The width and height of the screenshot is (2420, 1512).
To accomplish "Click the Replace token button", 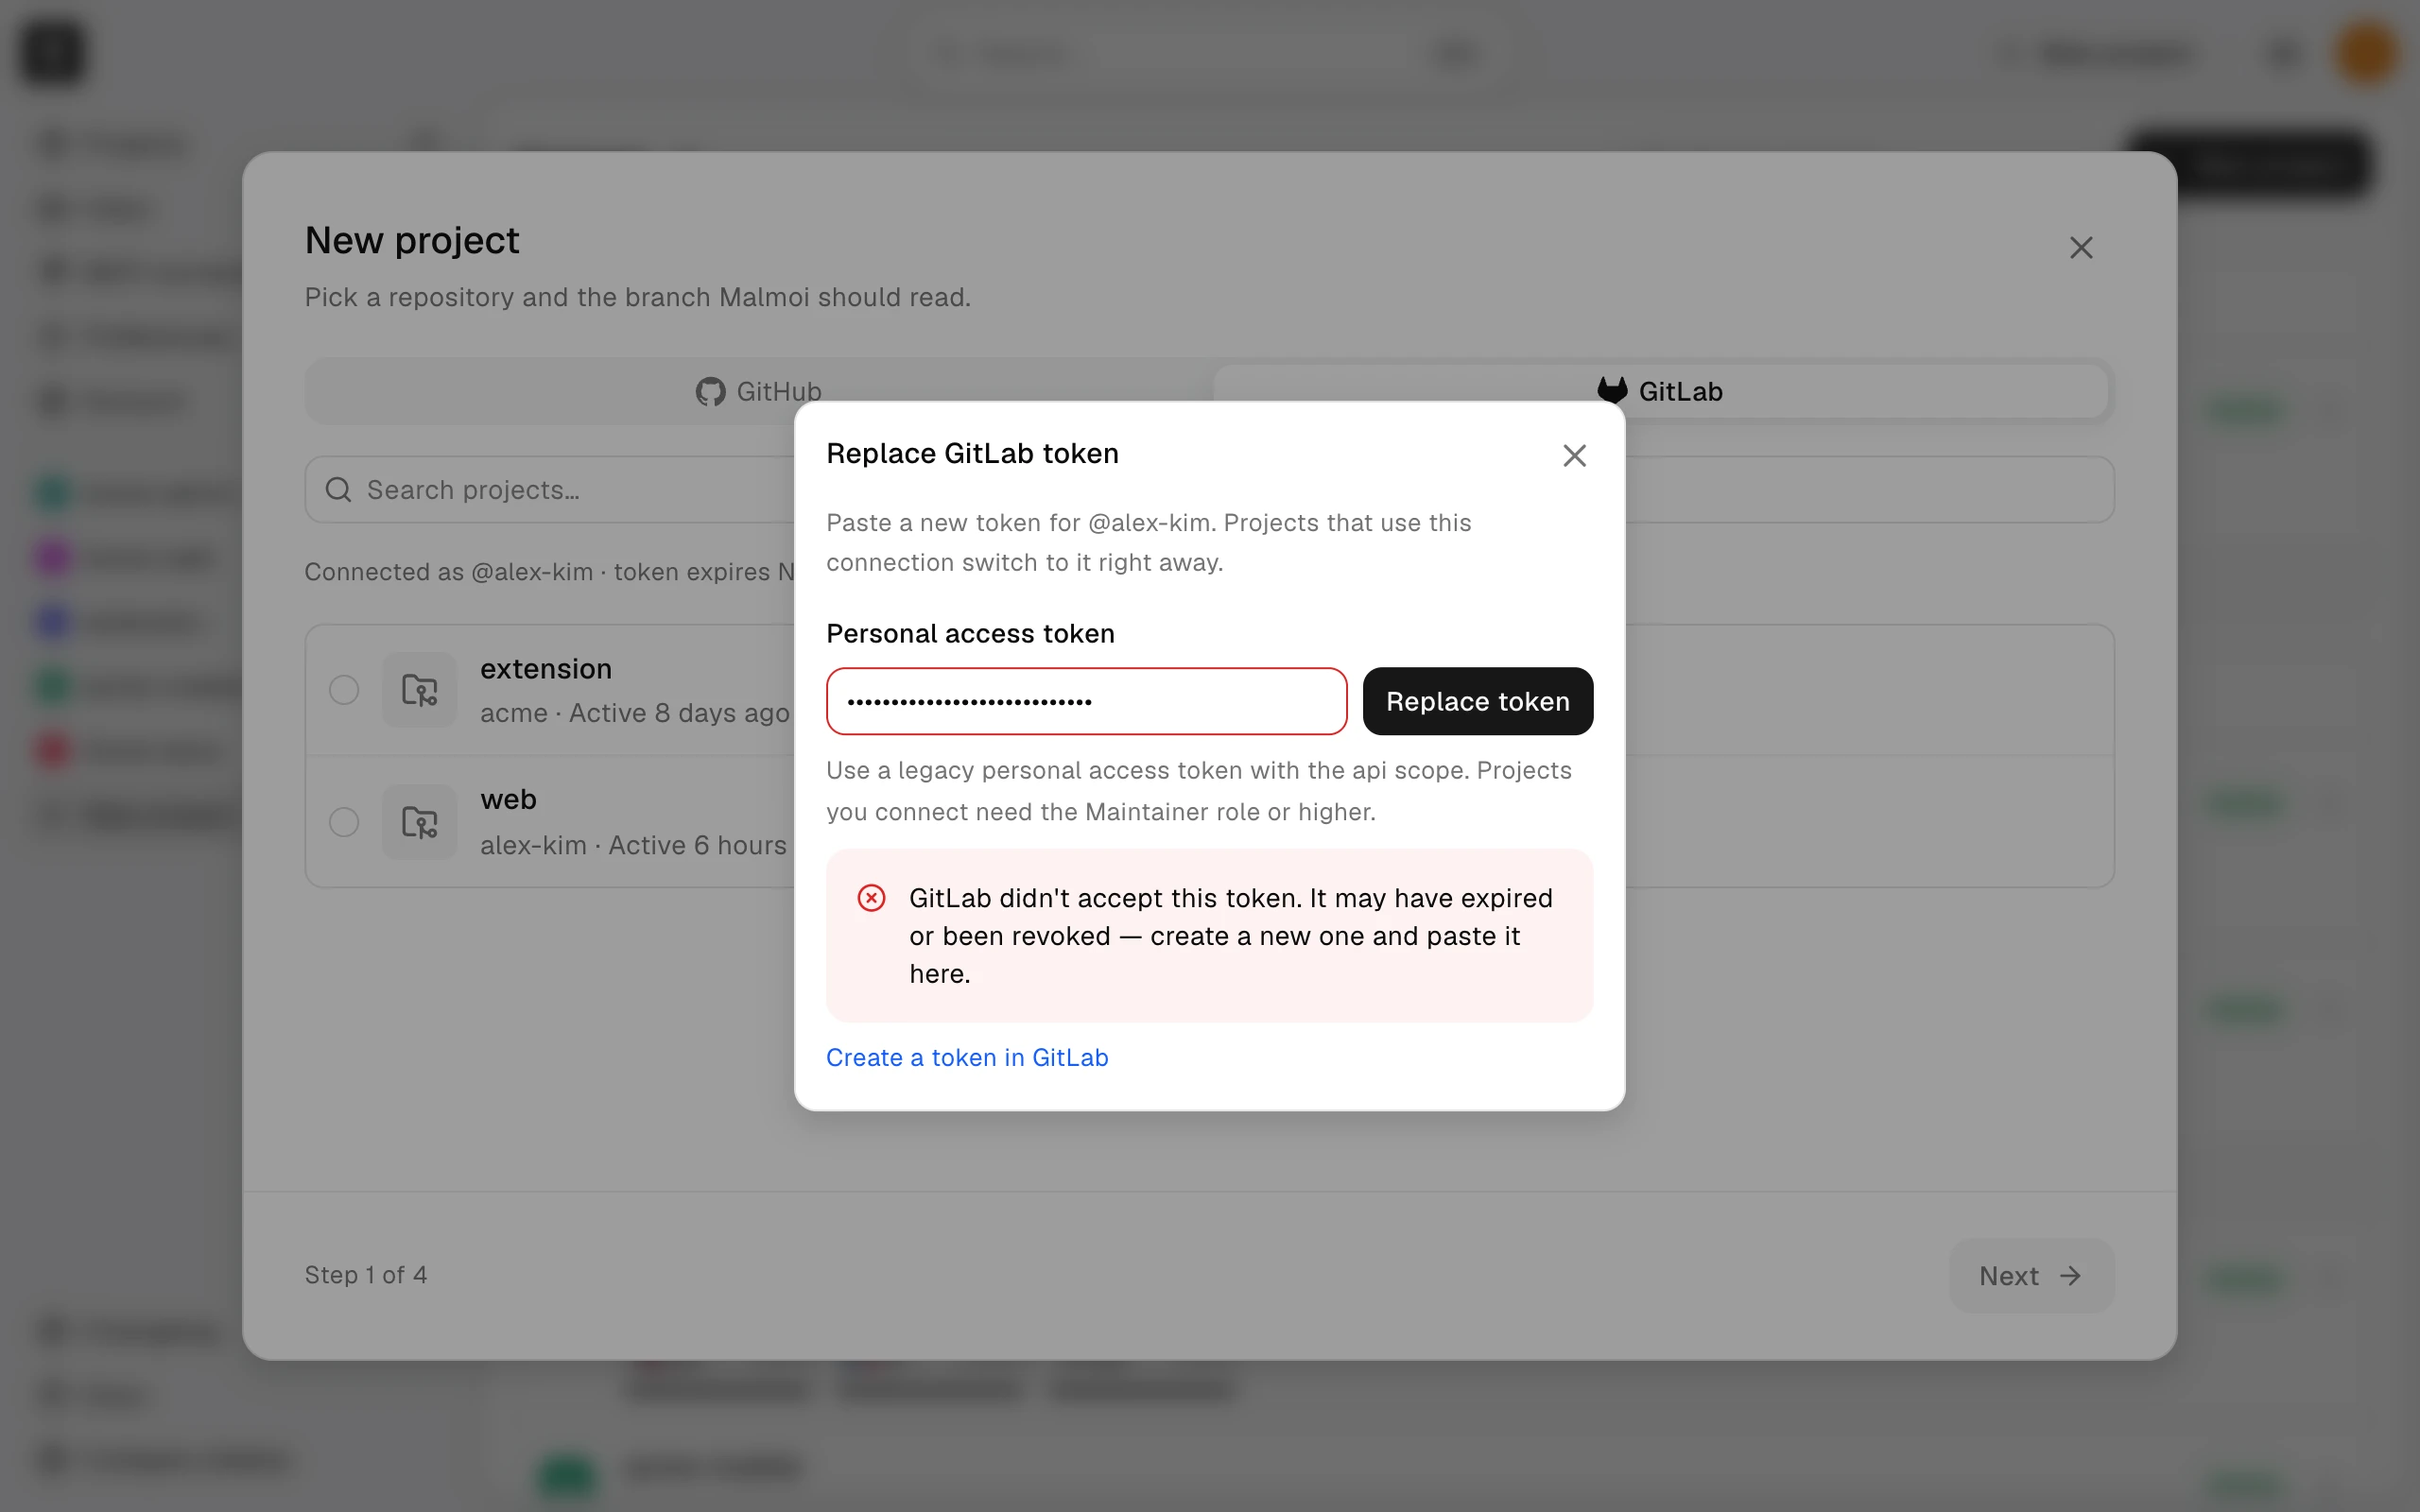I will [x=1477, y=701].
